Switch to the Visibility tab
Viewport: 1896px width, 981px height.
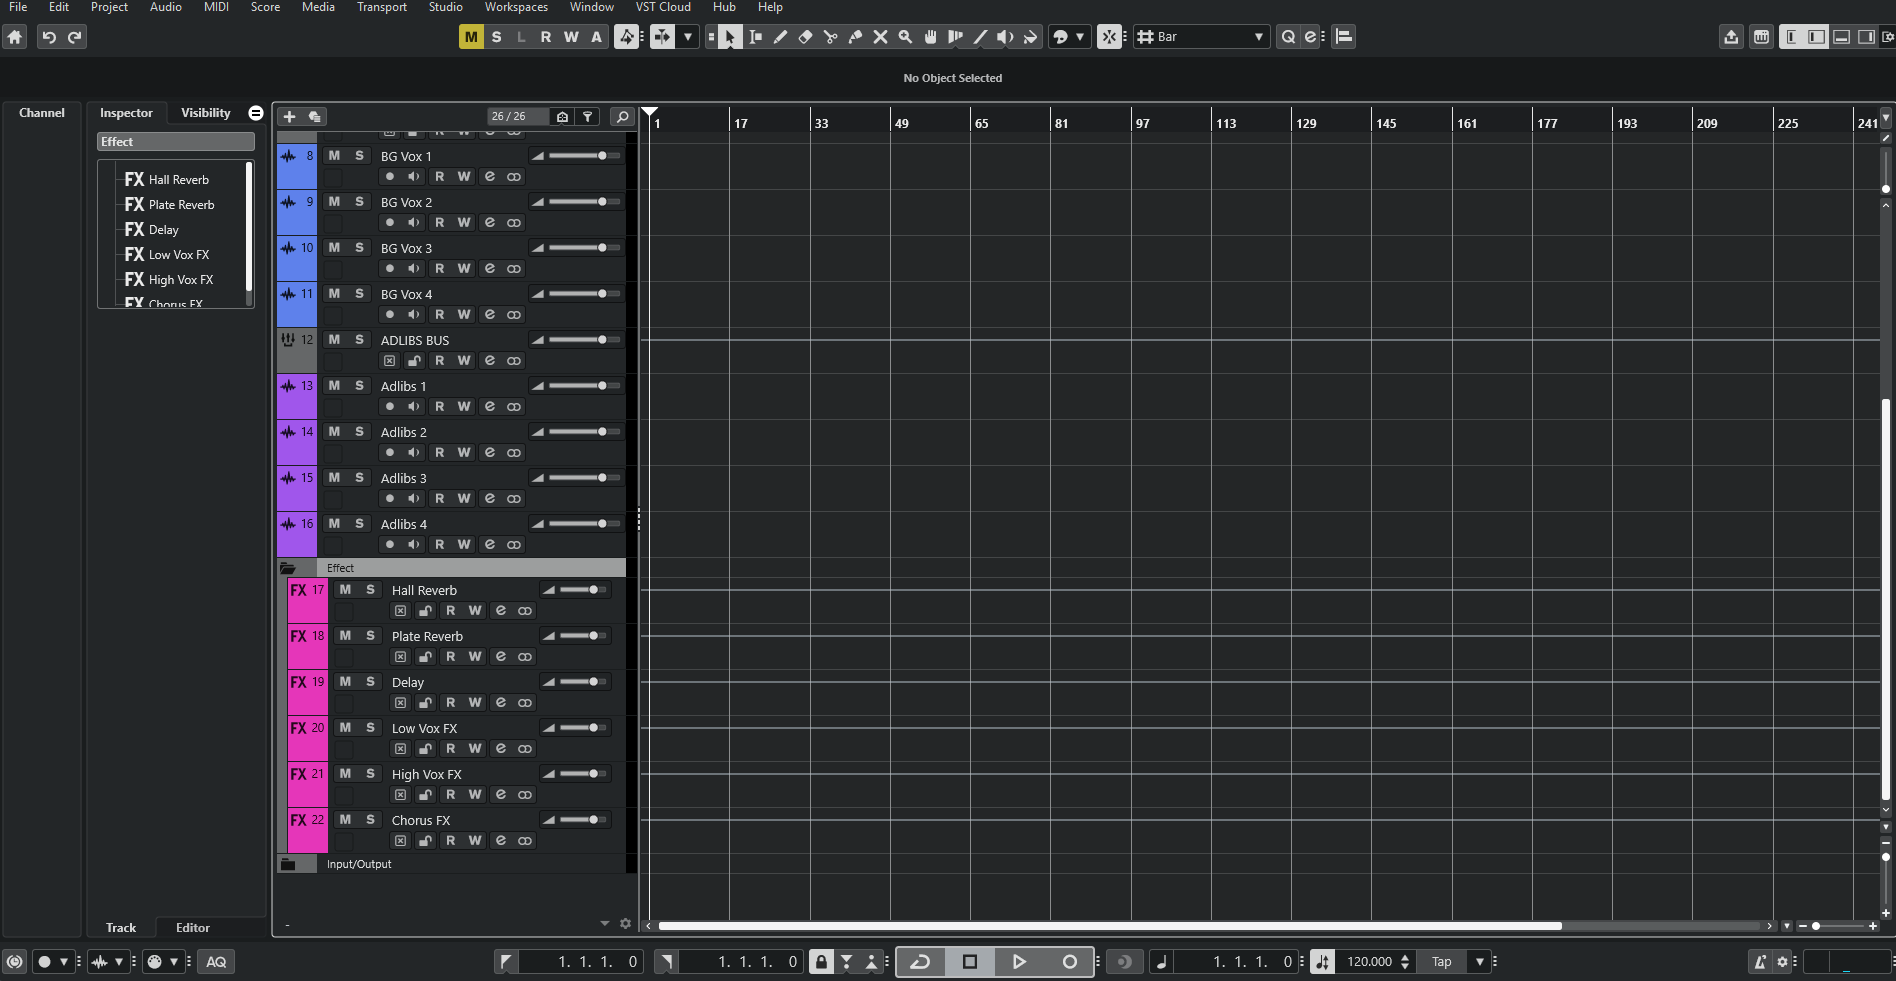pos(204,112)
